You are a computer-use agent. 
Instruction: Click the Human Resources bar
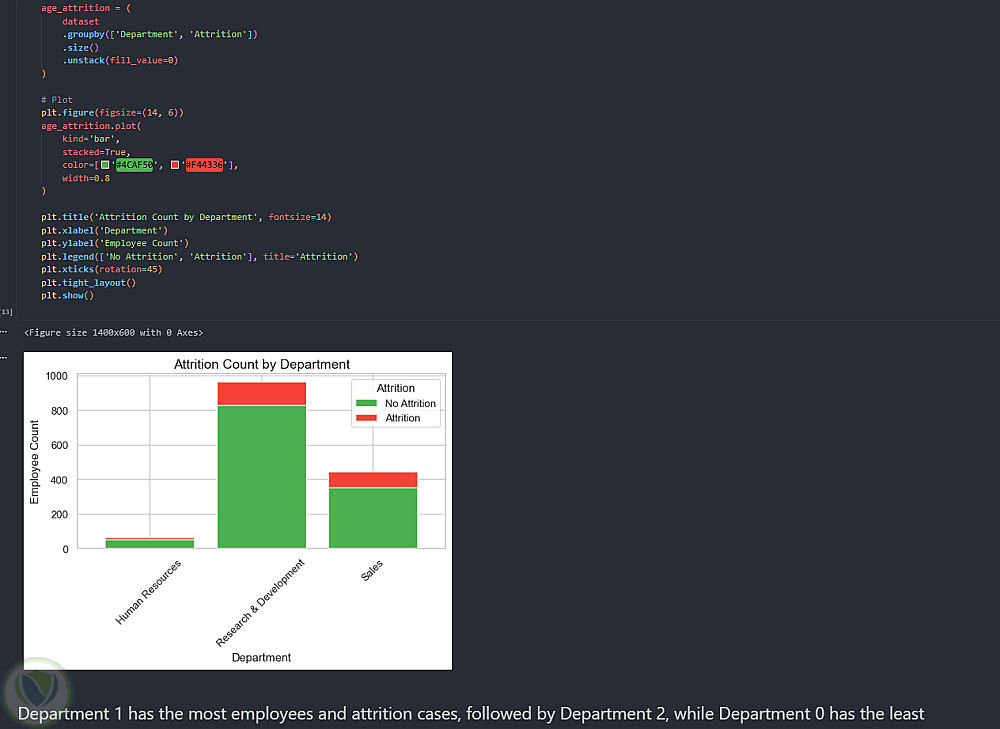click(150, 543)
